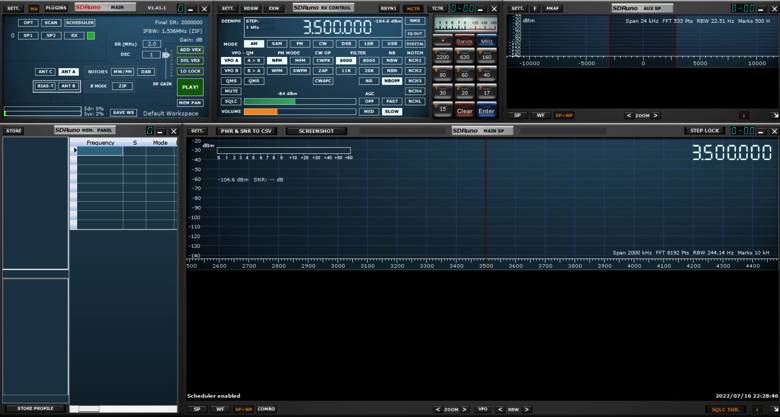Enable the NR noise reduction button

(369, 81)
